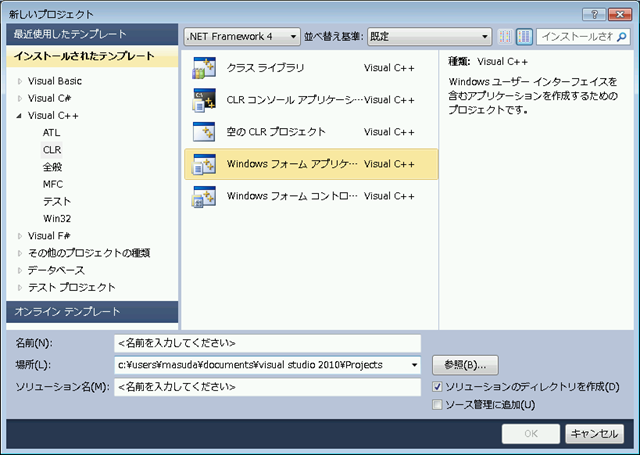
Task: Open the 並べ替え基準 sort dropdown
Action: click(x=429, y=37)
